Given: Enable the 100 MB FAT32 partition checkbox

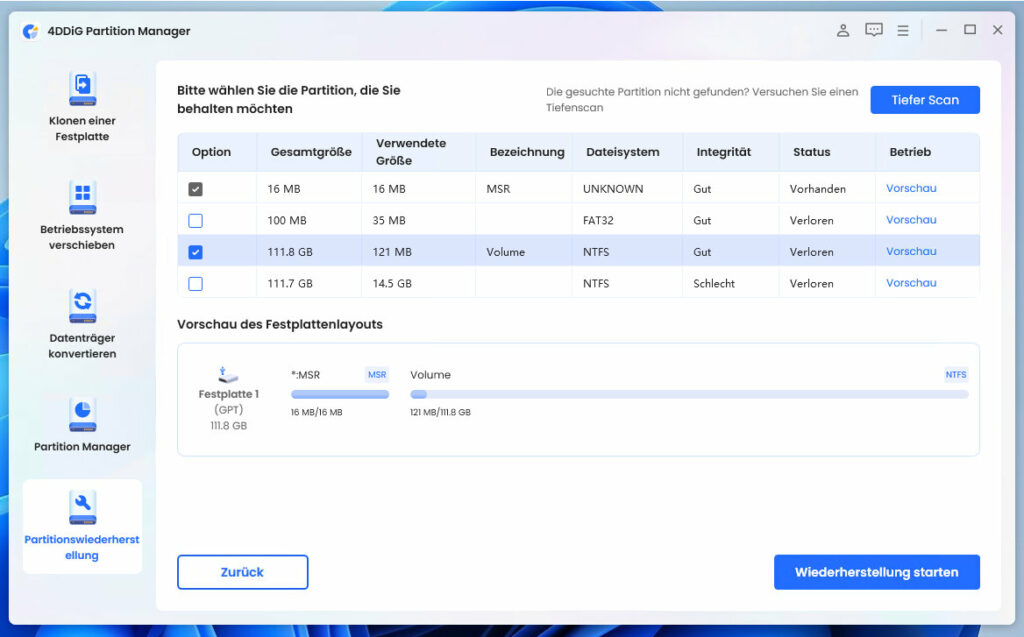Looking at the screenshot, I should point(195,220).
